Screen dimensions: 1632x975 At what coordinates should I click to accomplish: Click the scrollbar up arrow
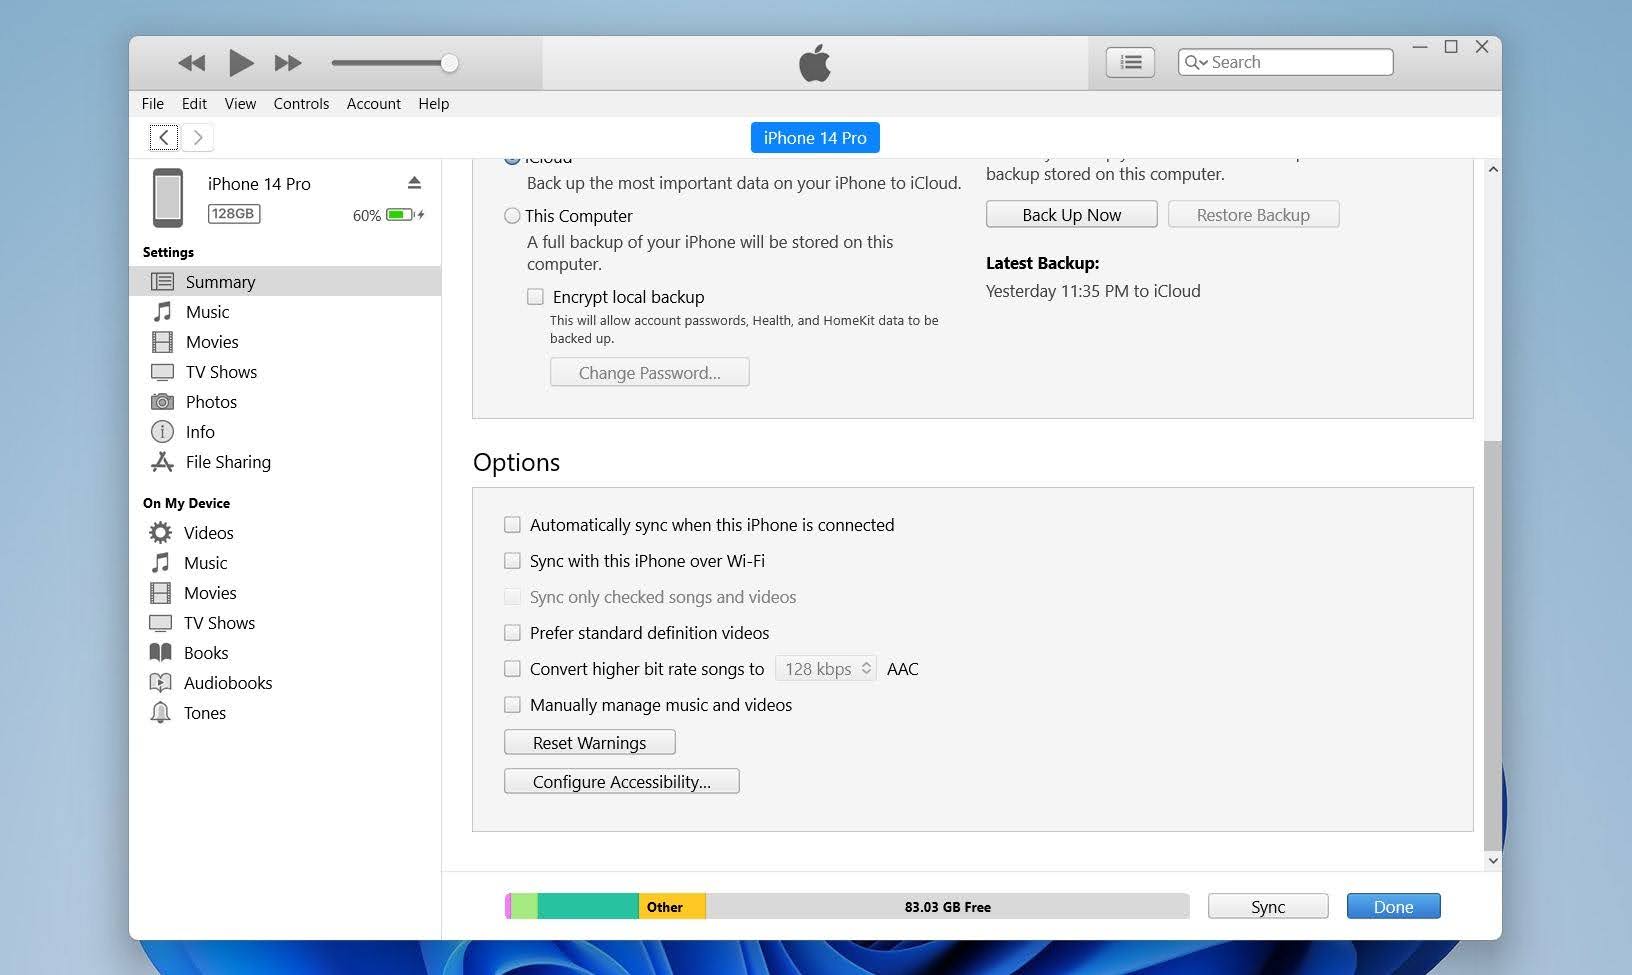click(x=1492, y=170)
